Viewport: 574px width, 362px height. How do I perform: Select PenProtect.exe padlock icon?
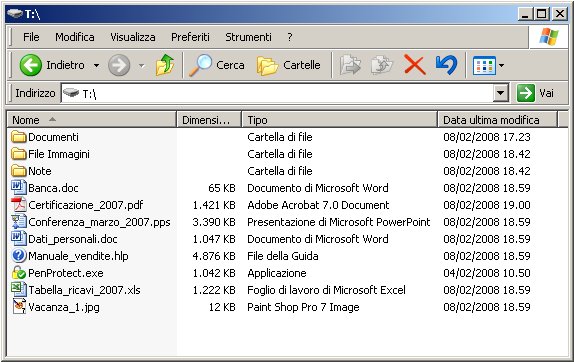pyautogui.click(x=19, y=273)
